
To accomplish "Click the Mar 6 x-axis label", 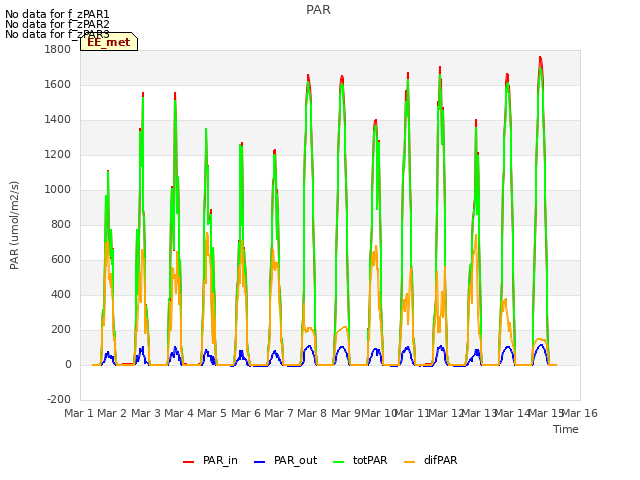I will (x=246, y=413).
